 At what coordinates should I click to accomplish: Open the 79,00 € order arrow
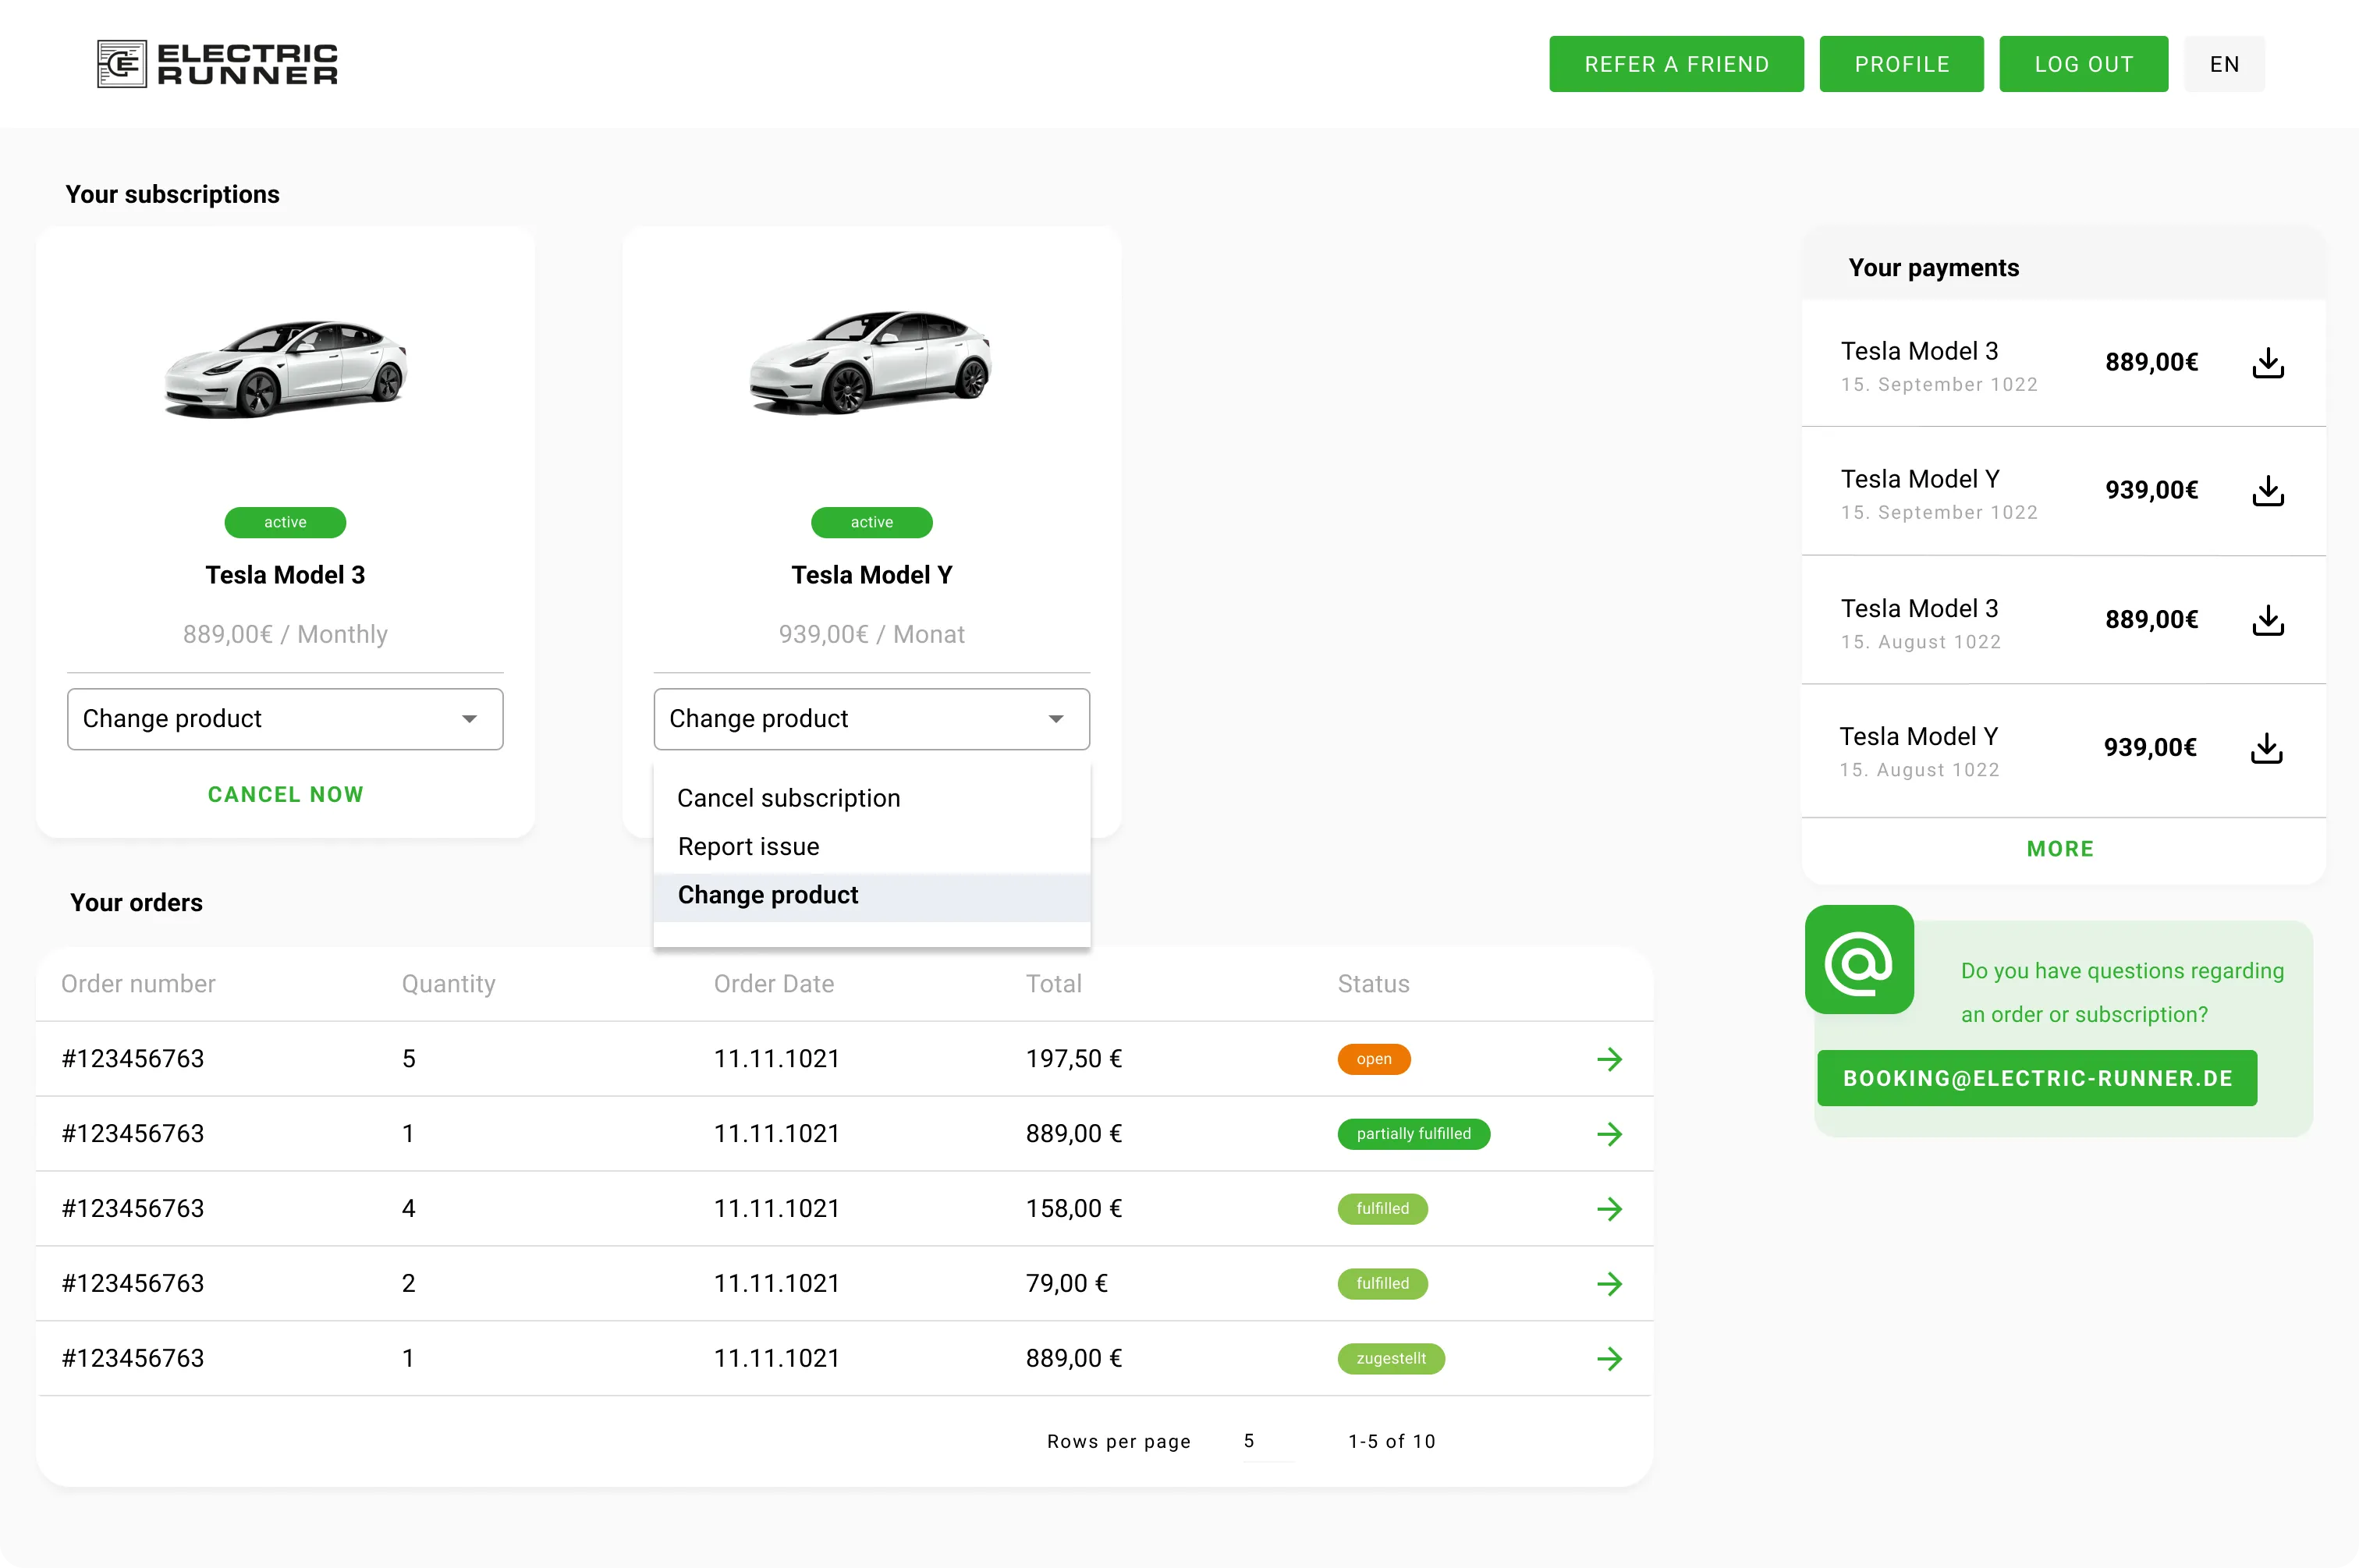[x=1609, y=1284]
